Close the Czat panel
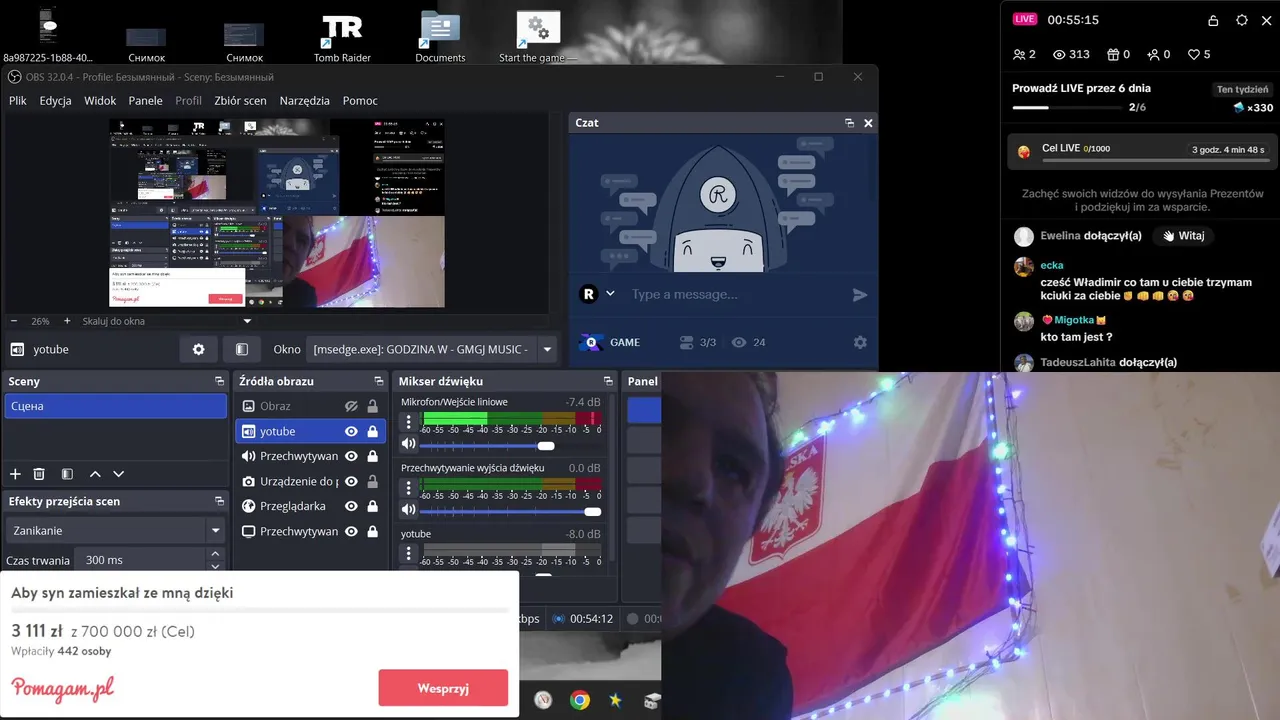The width and height of the screenshot is (1280, 720). coord(868,123)
